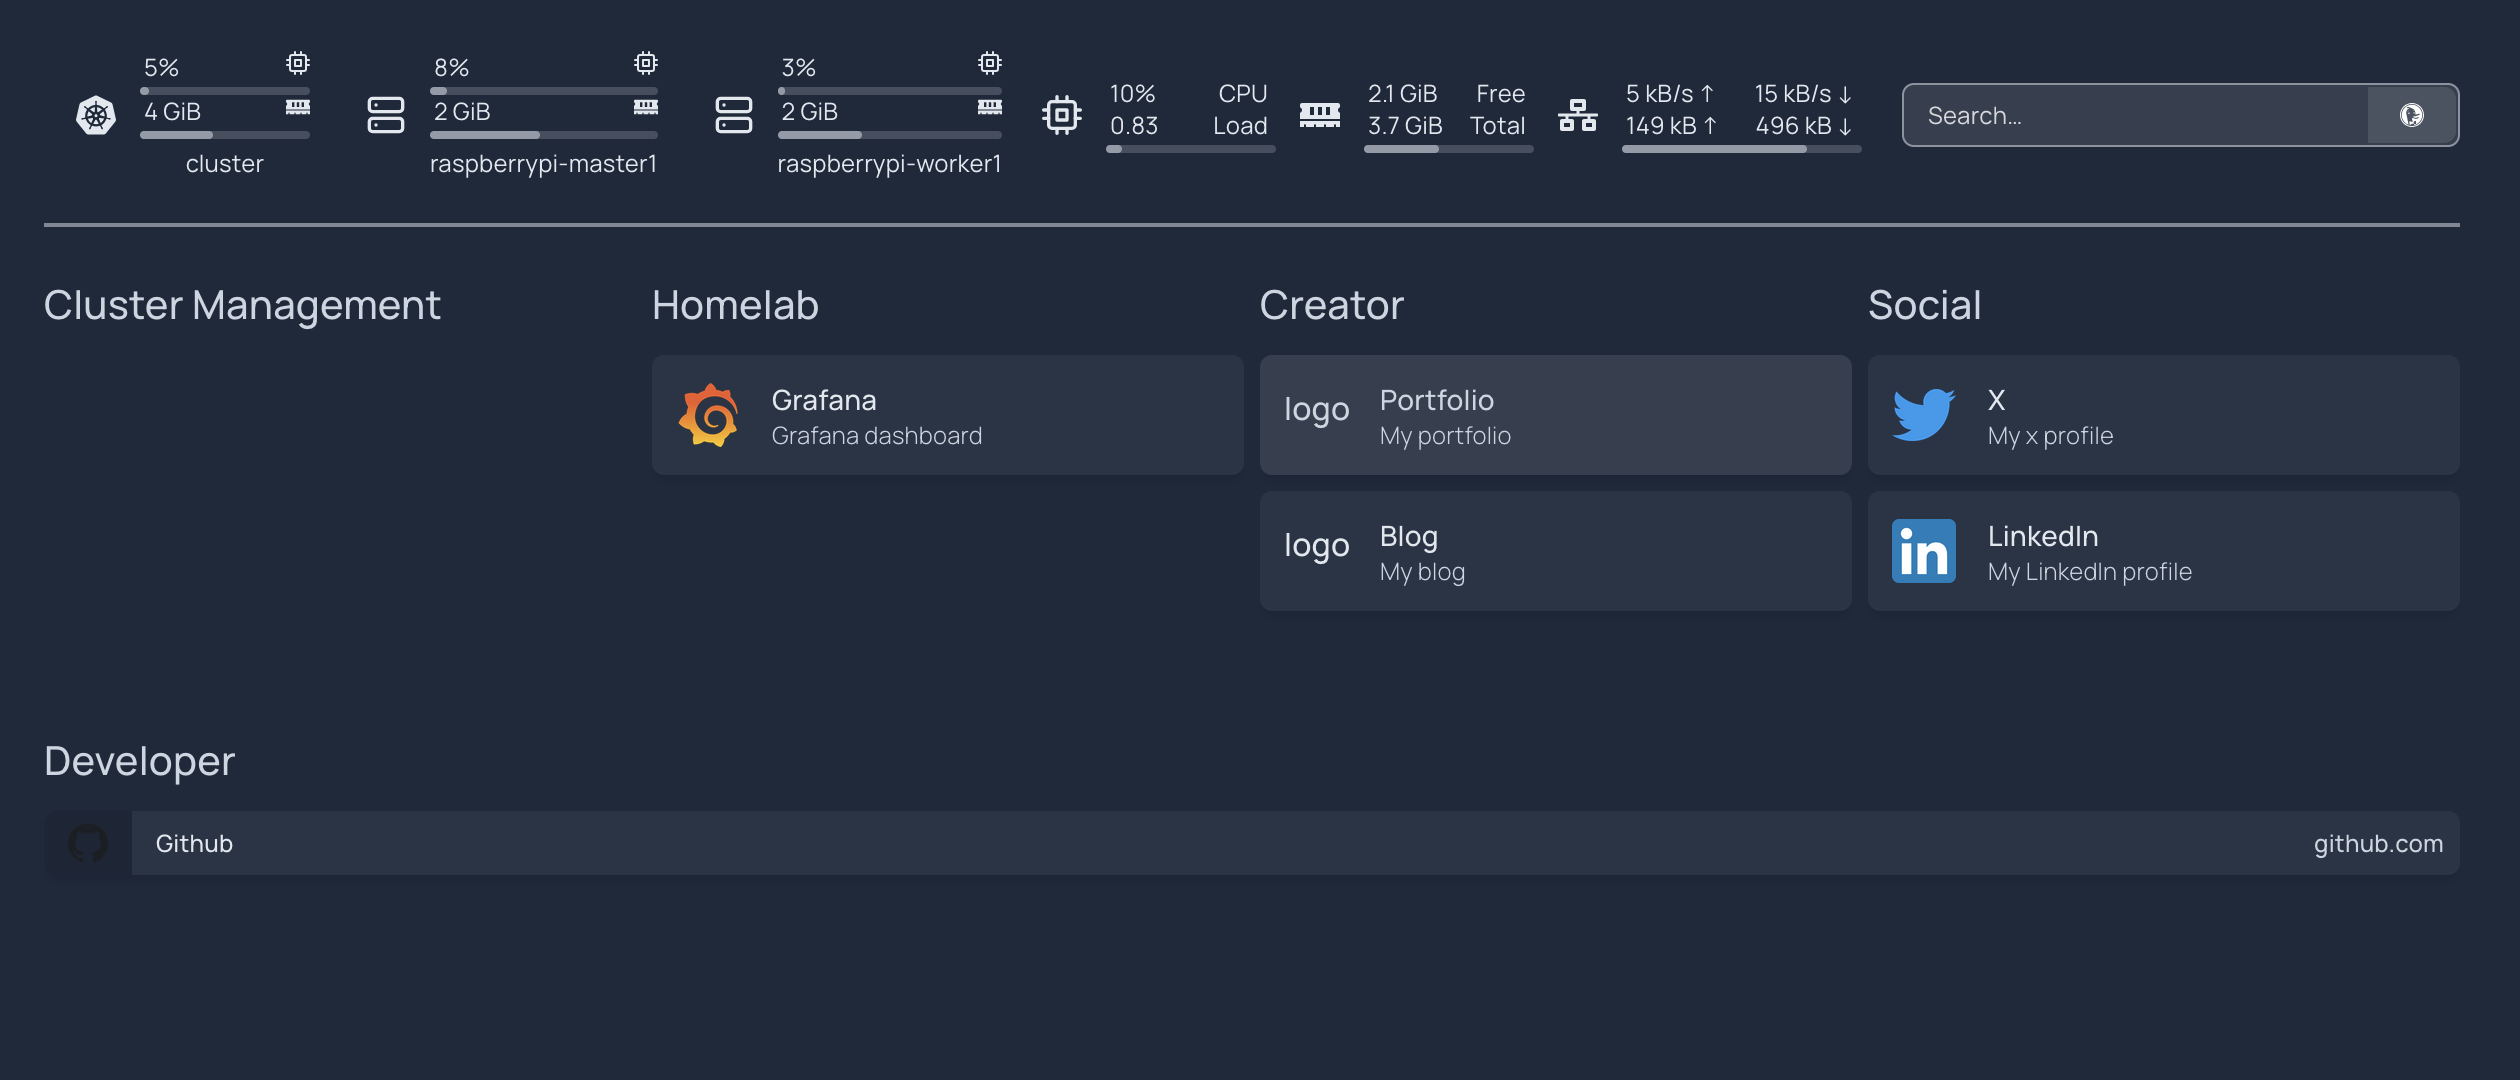Open the Blog service card
The width and height of the screenshot is (2520, 1080).
click(1555, 551)
